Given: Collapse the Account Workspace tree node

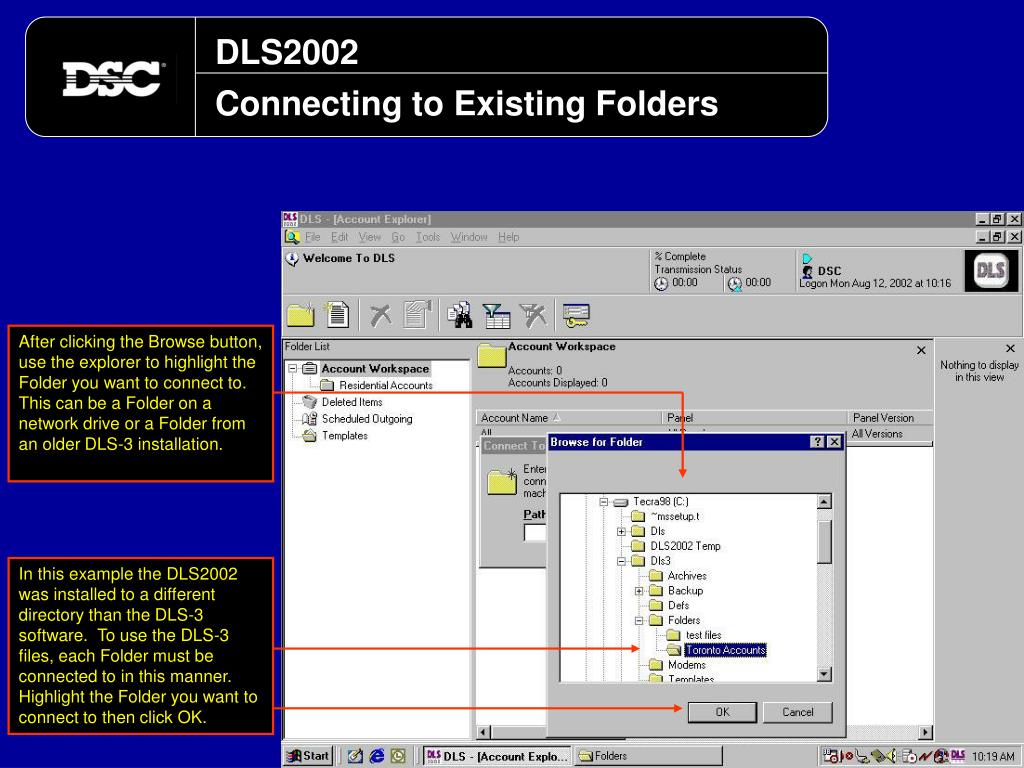Looking at the screenshot, I should (x=293, y=369).
